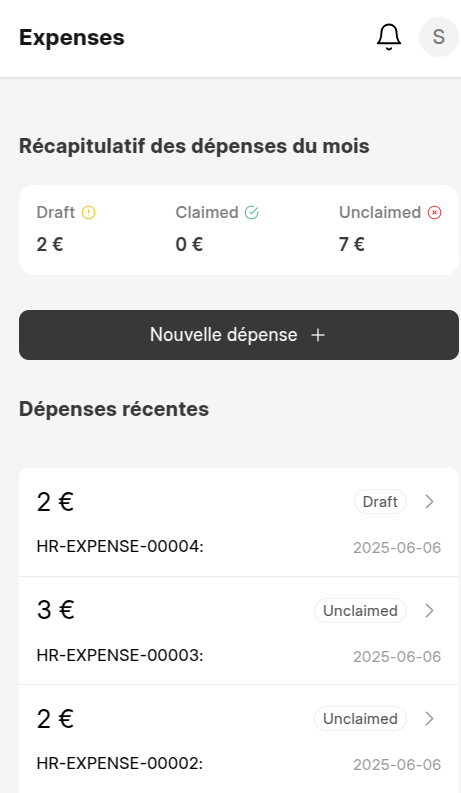
Task: Open the notifications bell
Action: click(x=389, y=37)
